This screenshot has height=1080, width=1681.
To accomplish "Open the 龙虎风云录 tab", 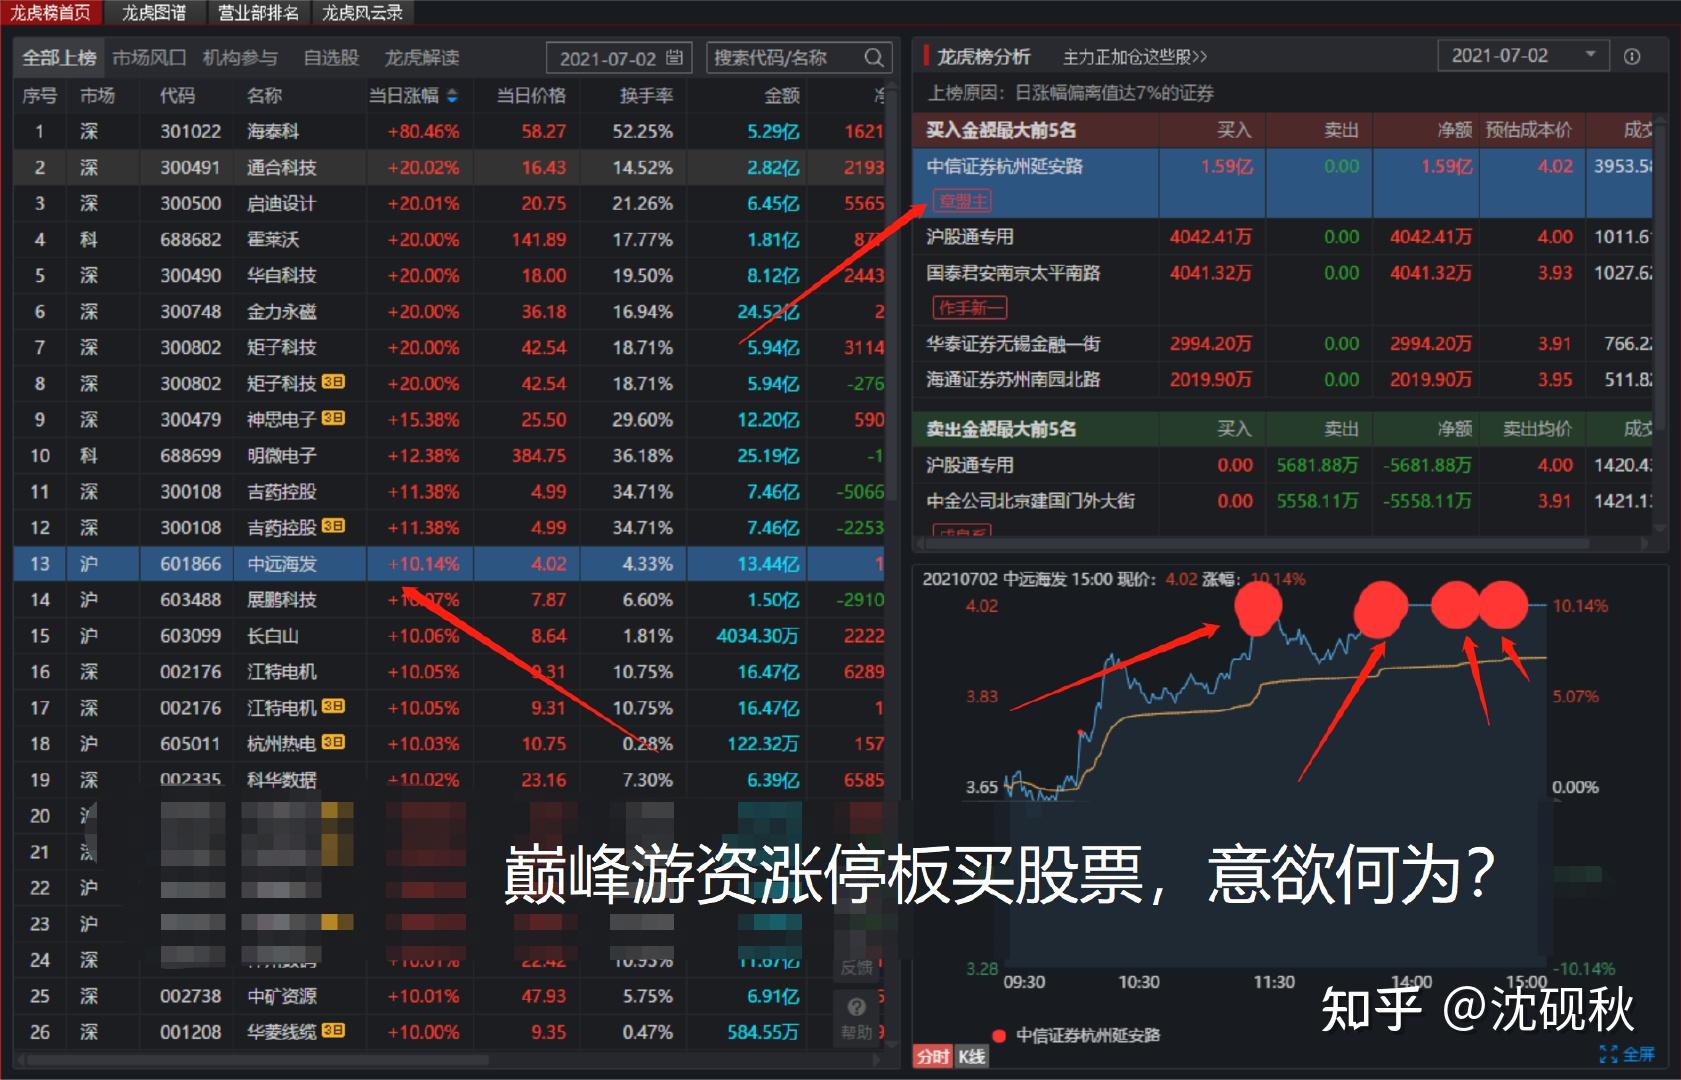I will pyautogui.click(x=363, y=12).
